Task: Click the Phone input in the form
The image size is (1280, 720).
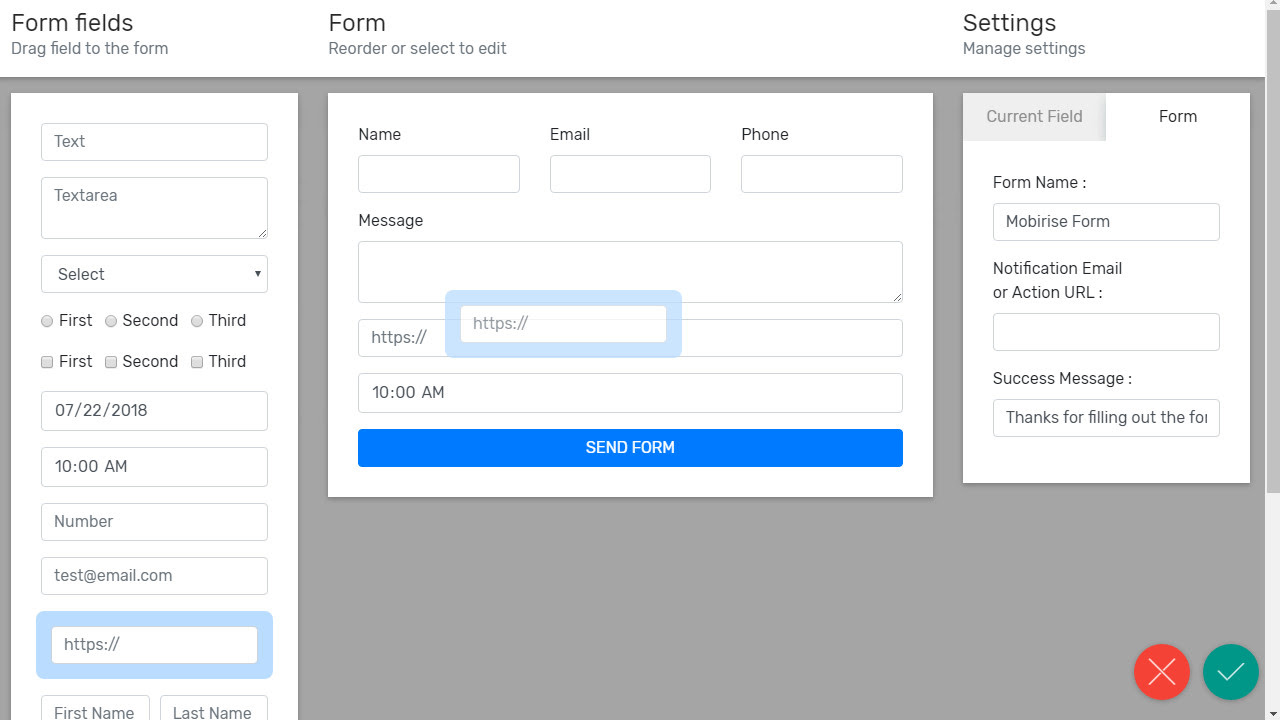Action: point(822,174)
